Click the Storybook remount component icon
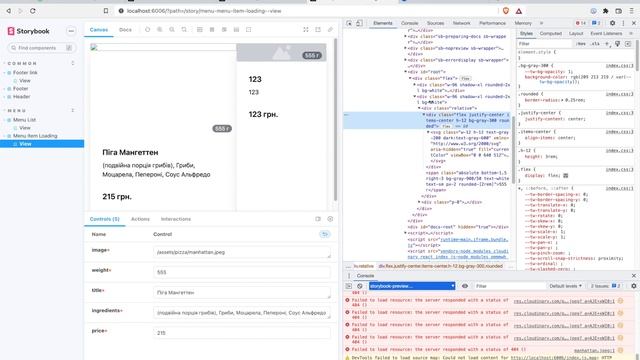Viewport: 640px width, 360px height. 147,29
